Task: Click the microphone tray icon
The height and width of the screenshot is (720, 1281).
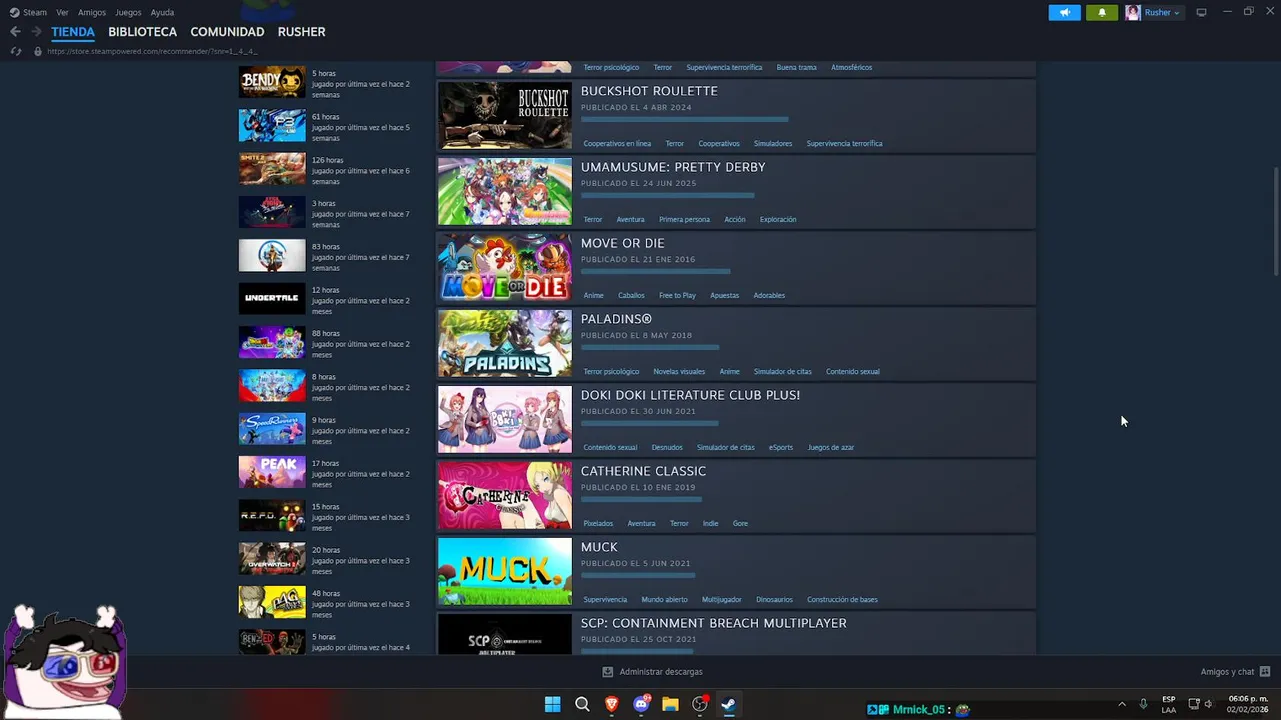Action: pyautogui.click(x=1143, y=704)
